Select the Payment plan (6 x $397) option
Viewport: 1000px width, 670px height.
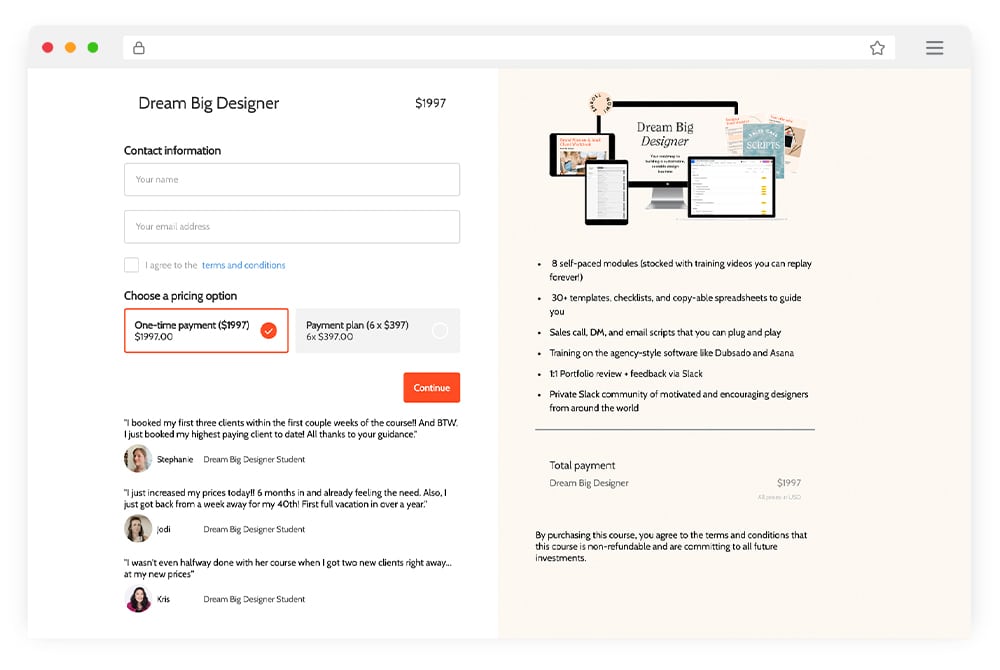(378, 330)
